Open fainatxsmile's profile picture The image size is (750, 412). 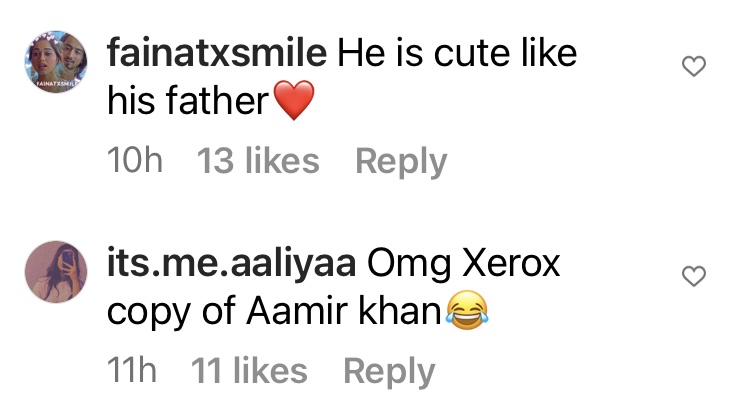click(56, 61)
